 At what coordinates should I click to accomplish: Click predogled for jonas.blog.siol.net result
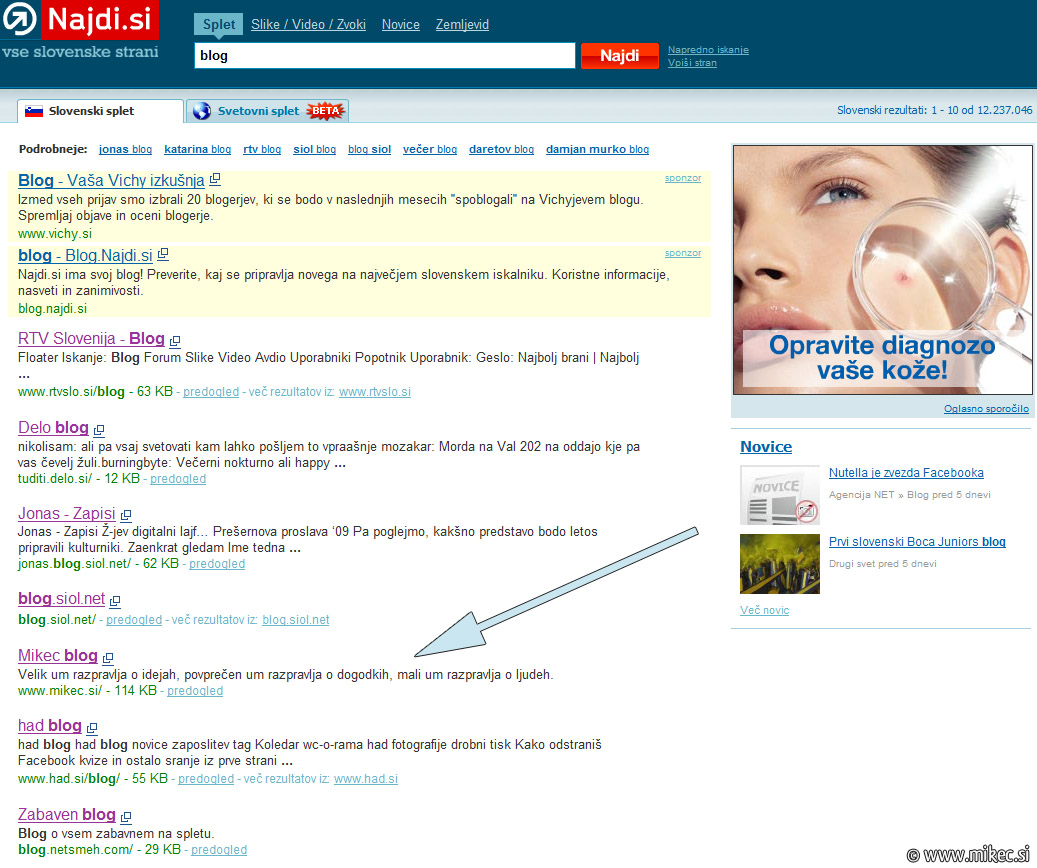[x=217, y=564]
